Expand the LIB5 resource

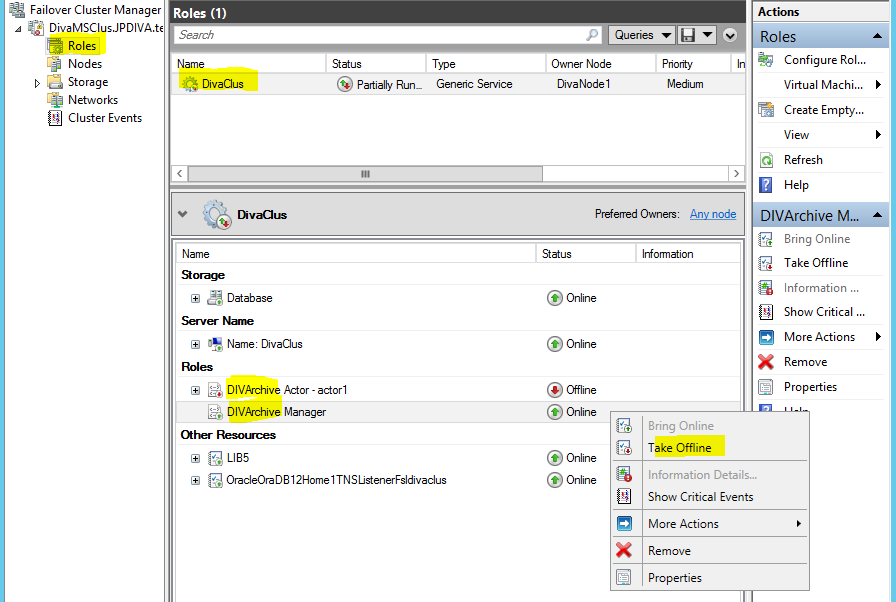195,458
